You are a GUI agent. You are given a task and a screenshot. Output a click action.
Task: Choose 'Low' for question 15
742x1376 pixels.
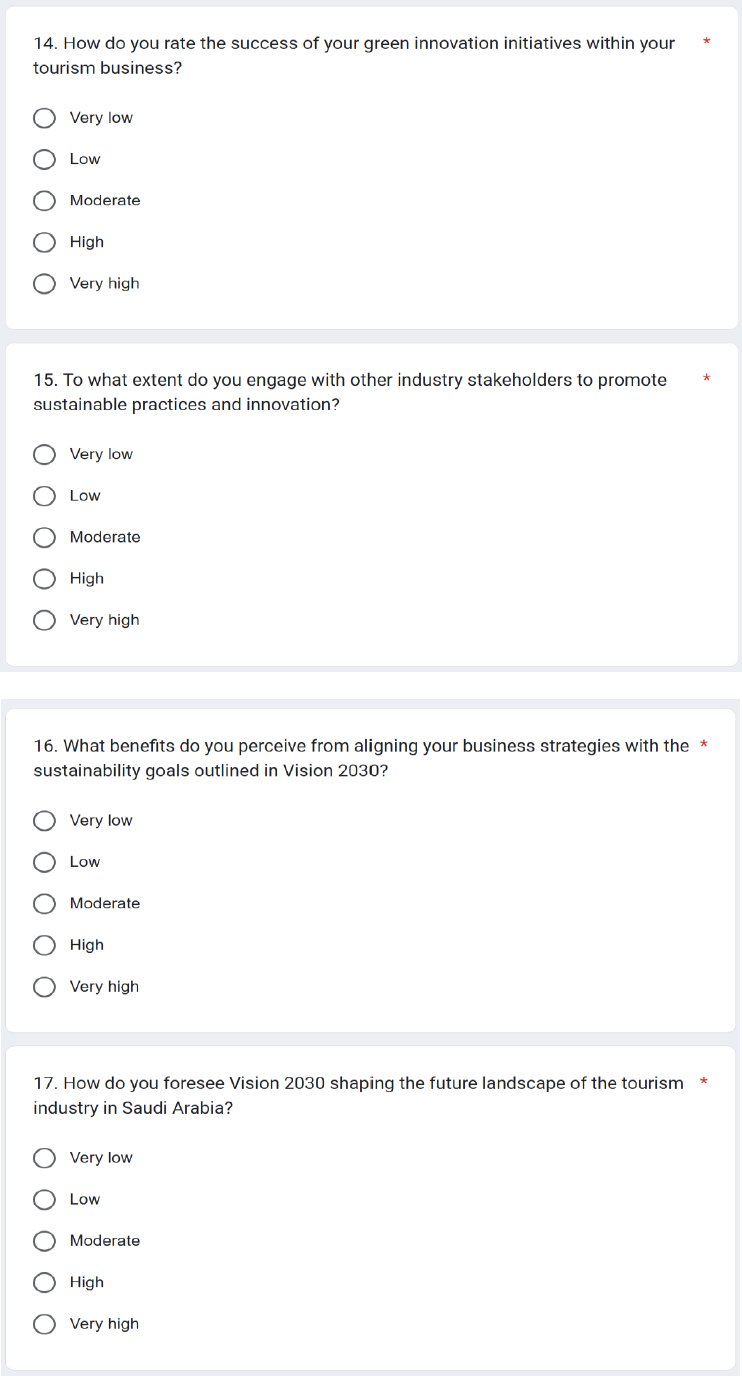tap(44, 497)
